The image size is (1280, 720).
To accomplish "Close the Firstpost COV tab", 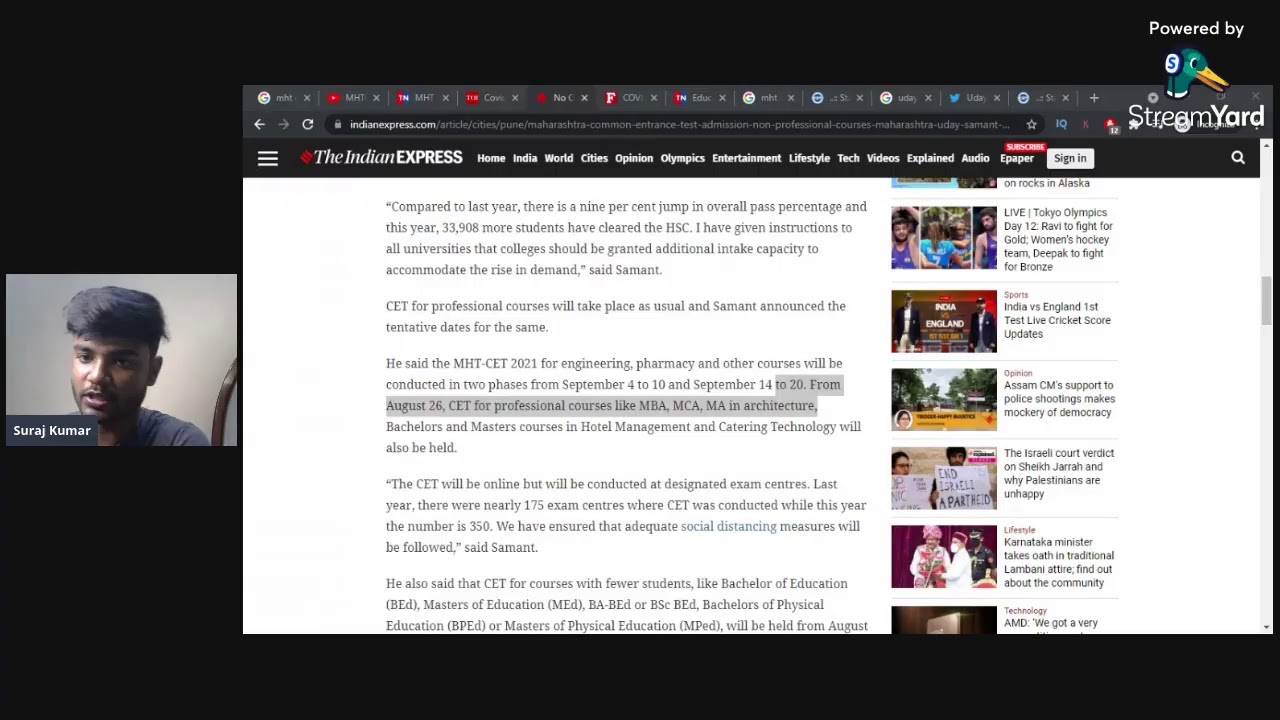I will 654,98.
